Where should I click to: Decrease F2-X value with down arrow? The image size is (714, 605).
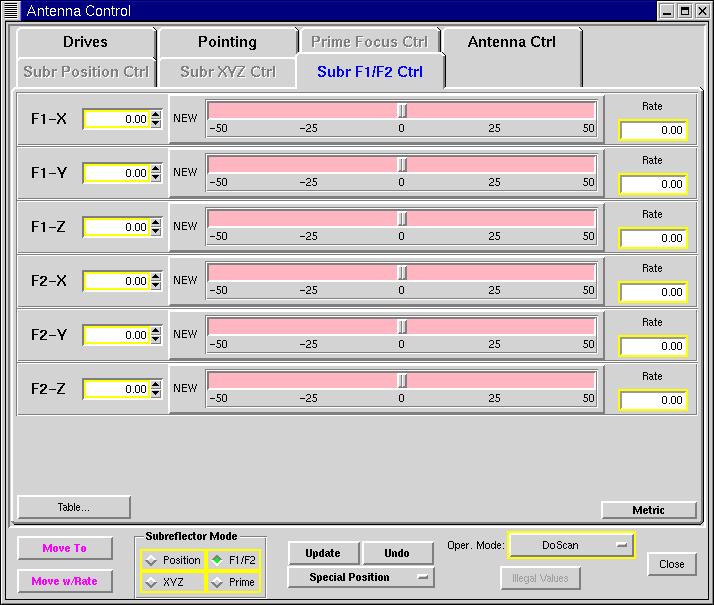tap(156, 285)
